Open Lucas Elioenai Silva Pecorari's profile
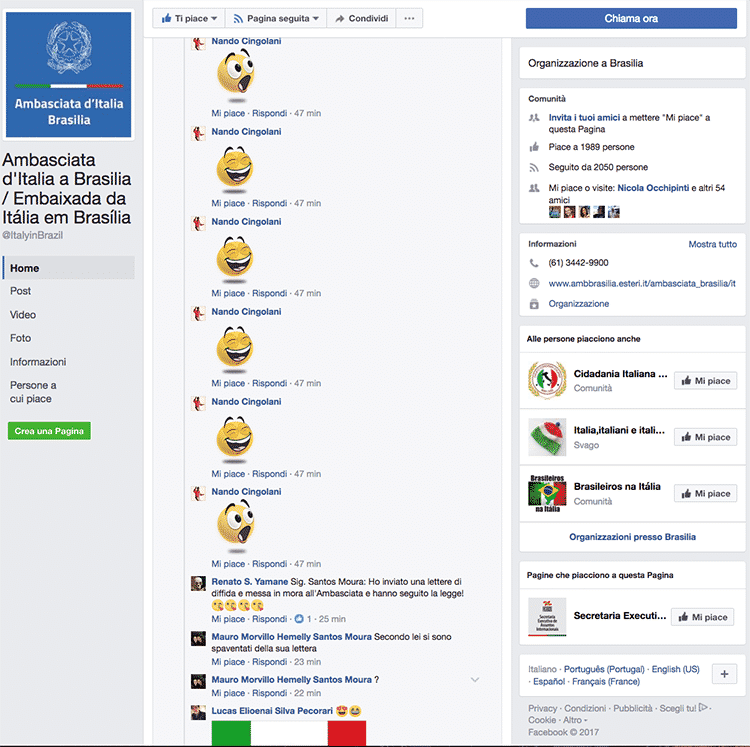This screenshot has width=750, height=747. [272, 711]
